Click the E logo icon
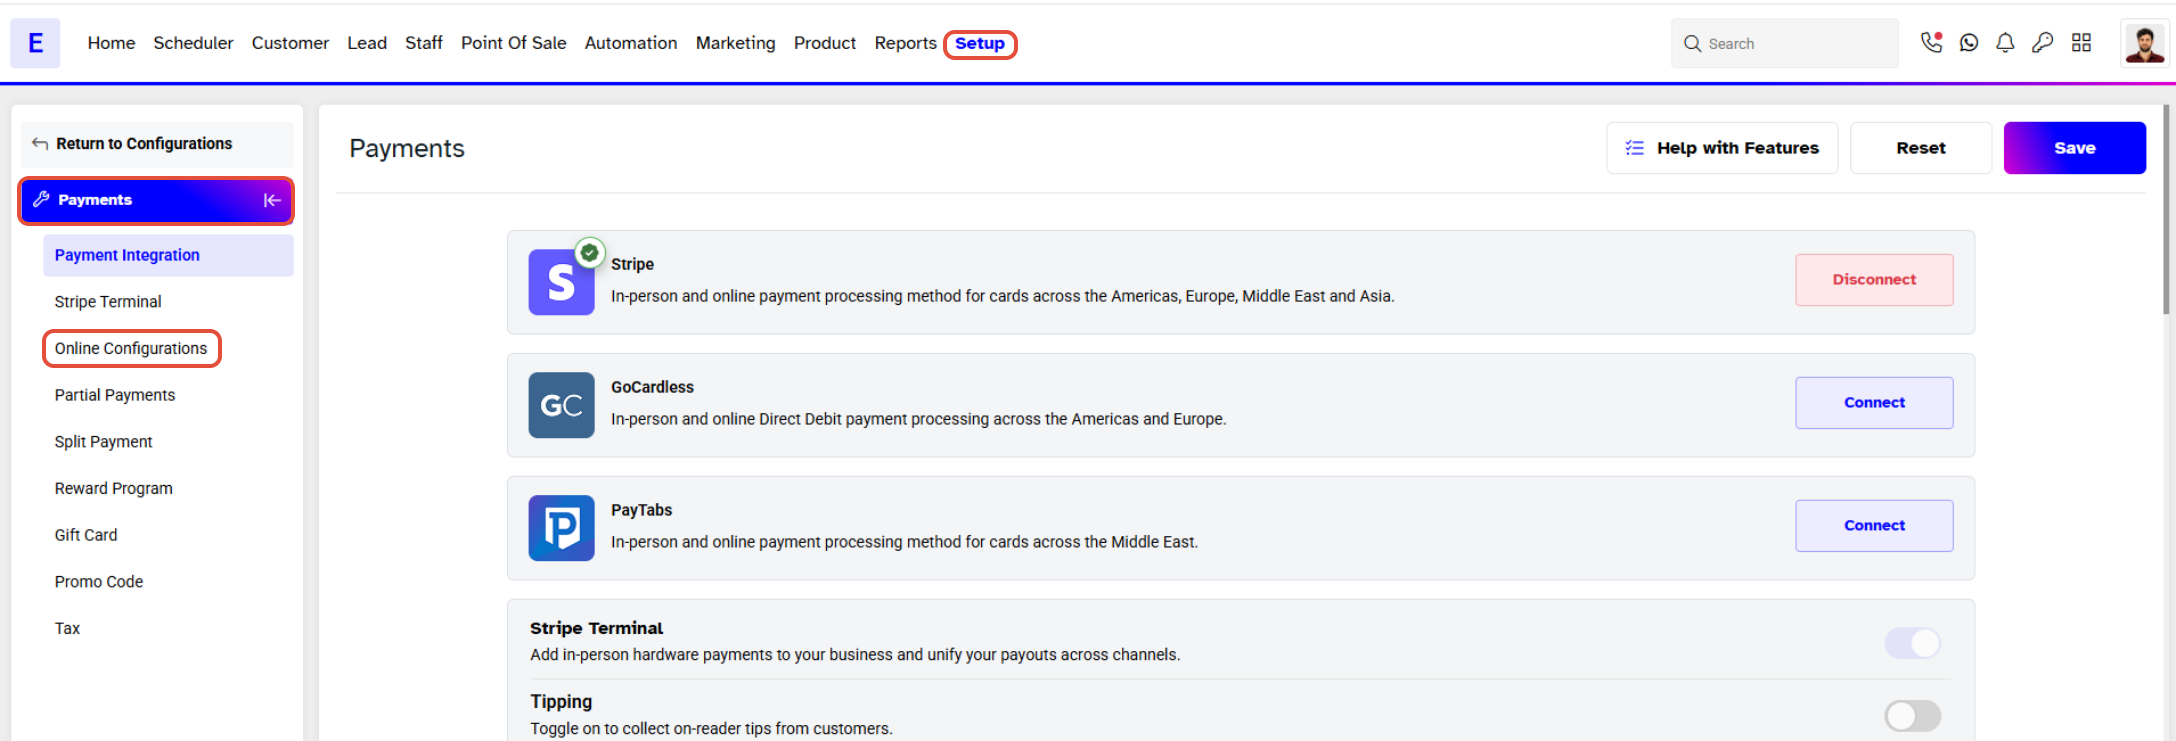 pyautogui.click(x=35, y=43)
